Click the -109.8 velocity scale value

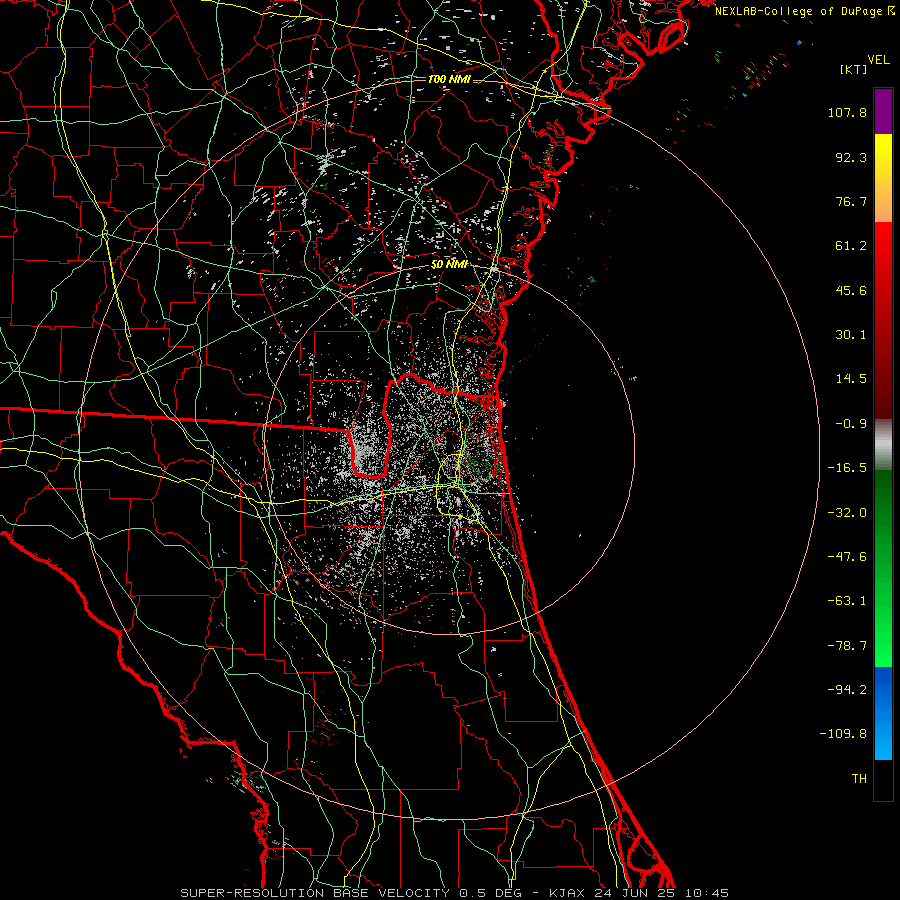pyautogui.click(x=843, y=734)
